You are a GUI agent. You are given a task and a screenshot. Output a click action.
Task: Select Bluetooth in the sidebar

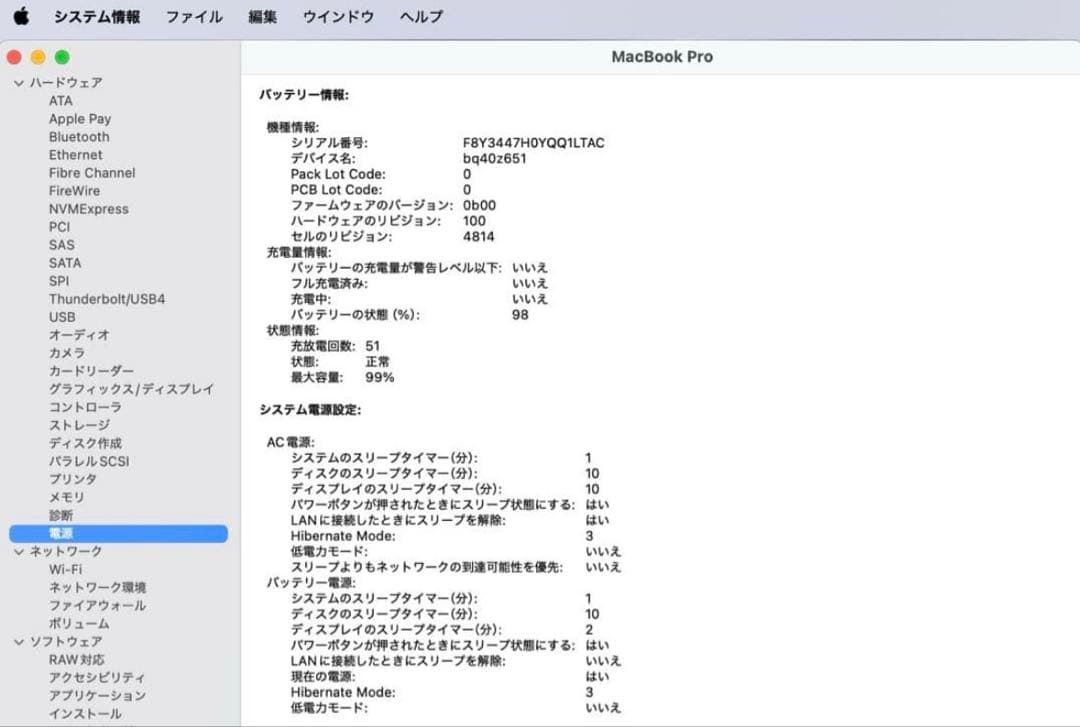pyautogui.click(x=78, y=136)
